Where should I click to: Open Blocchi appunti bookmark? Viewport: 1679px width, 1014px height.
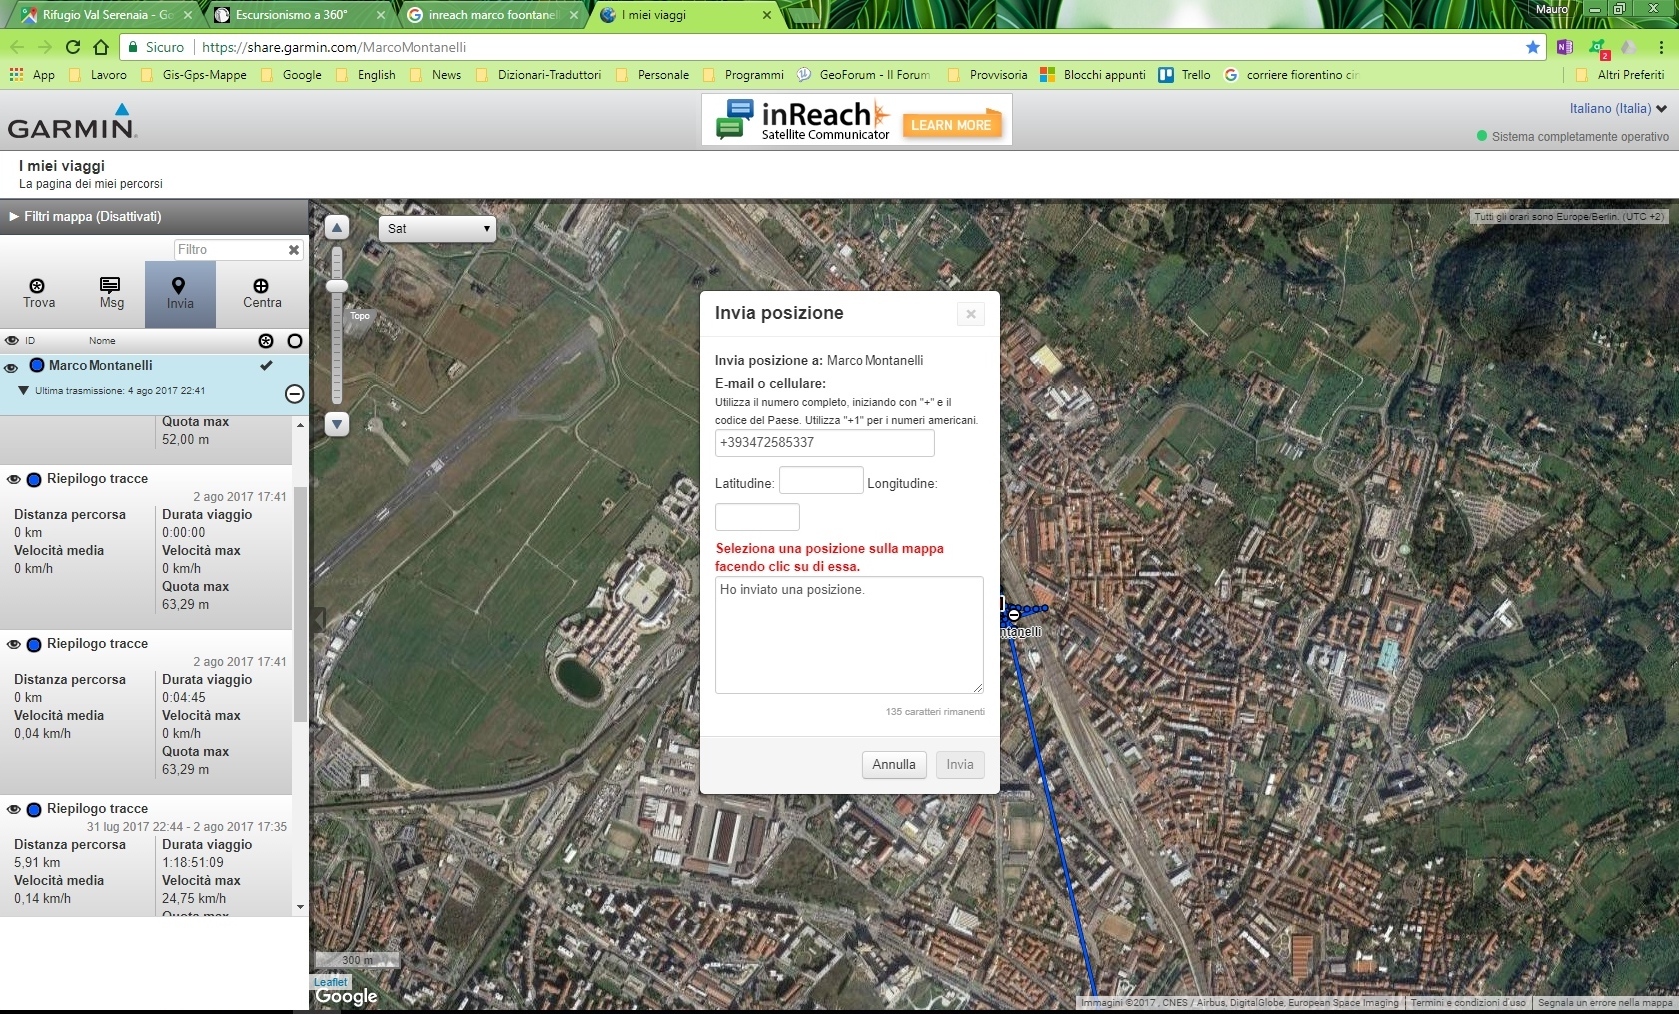[x=1093, y=75]
